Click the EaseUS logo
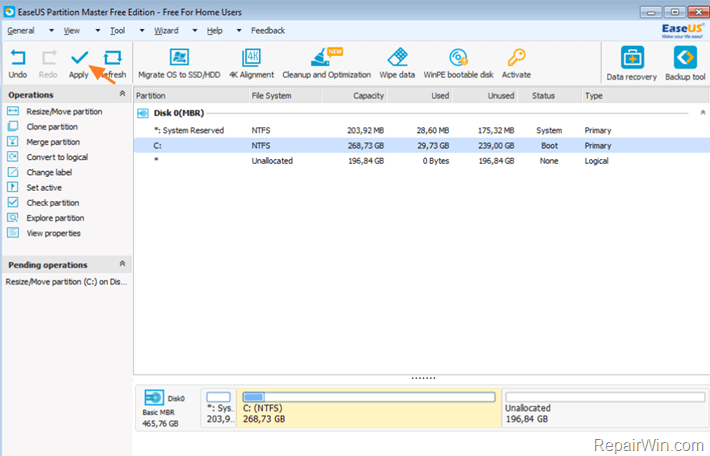710x456 pixels. coord(682,31)
